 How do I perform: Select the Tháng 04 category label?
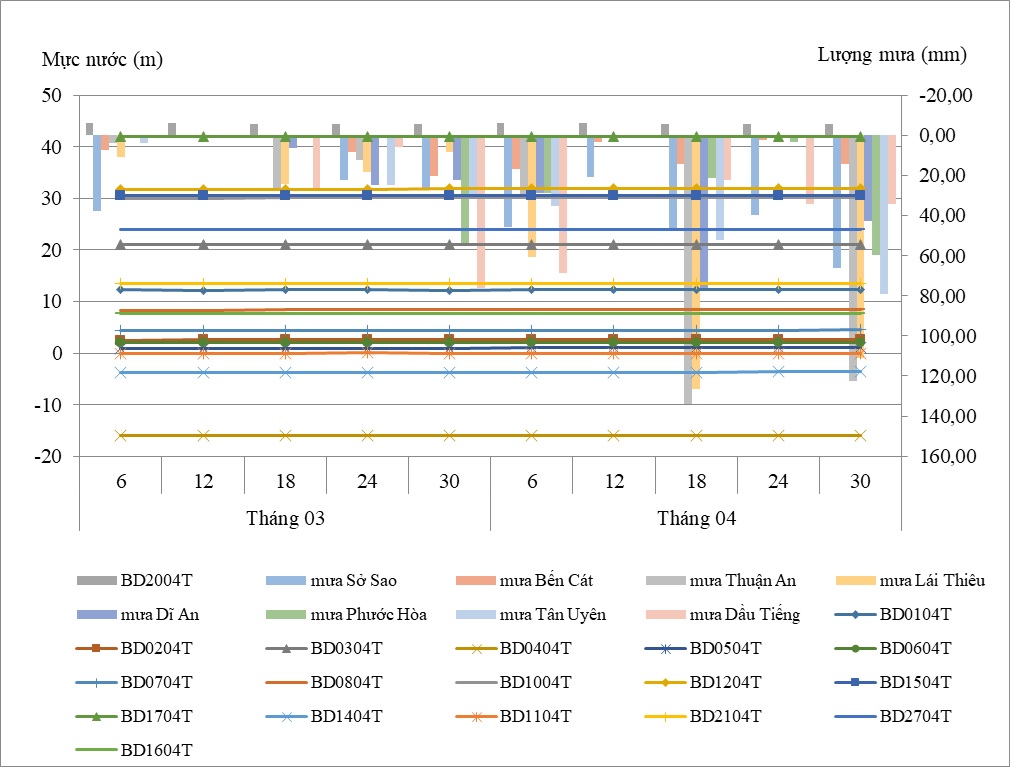tap(696, 518)
